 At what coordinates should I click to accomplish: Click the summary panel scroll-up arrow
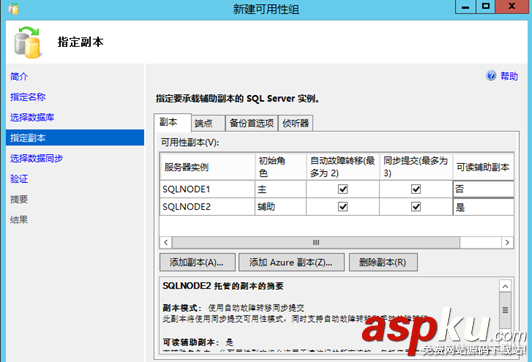tap(505, 286)
